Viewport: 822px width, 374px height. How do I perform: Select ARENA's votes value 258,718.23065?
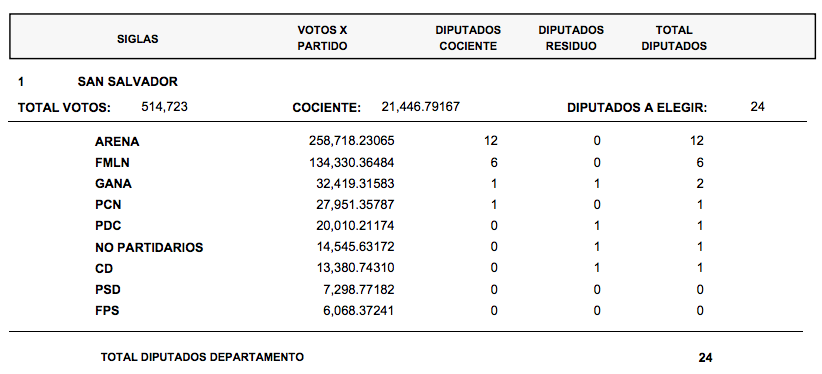tap(352, 141)
